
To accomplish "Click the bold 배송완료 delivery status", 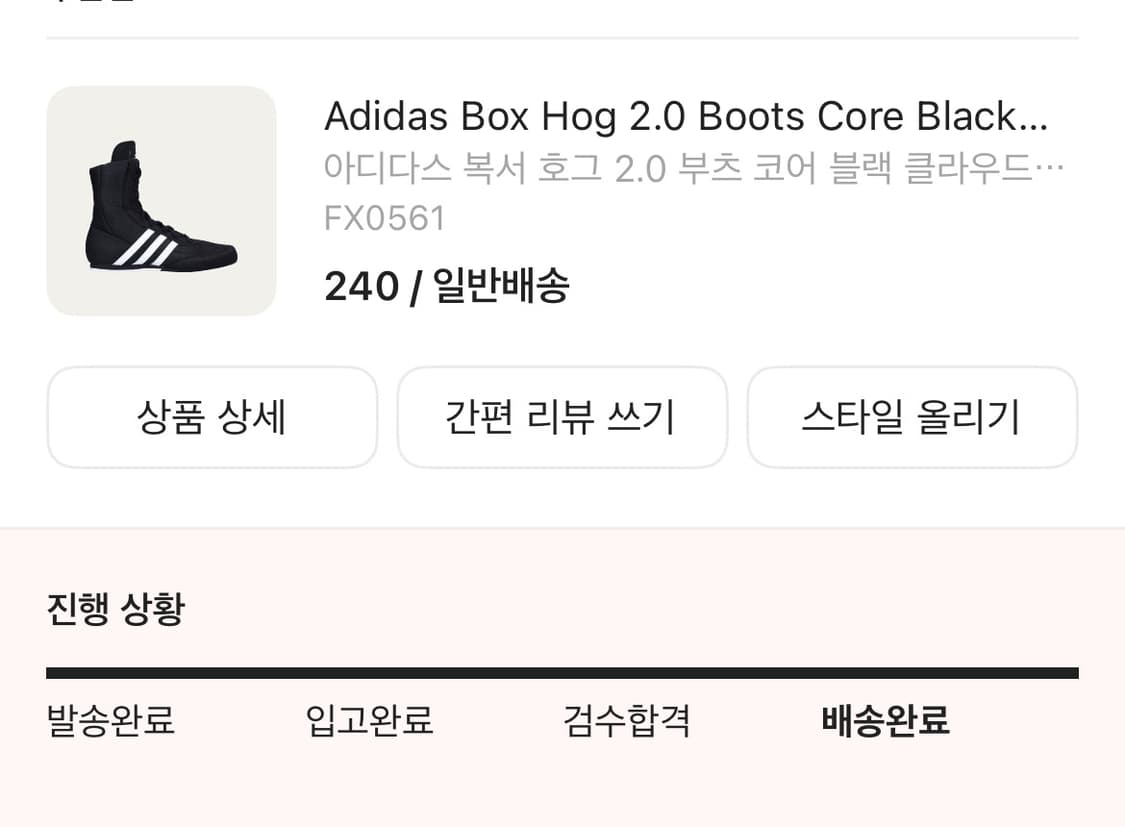I will pyautogui.click(x=884, y=720).
